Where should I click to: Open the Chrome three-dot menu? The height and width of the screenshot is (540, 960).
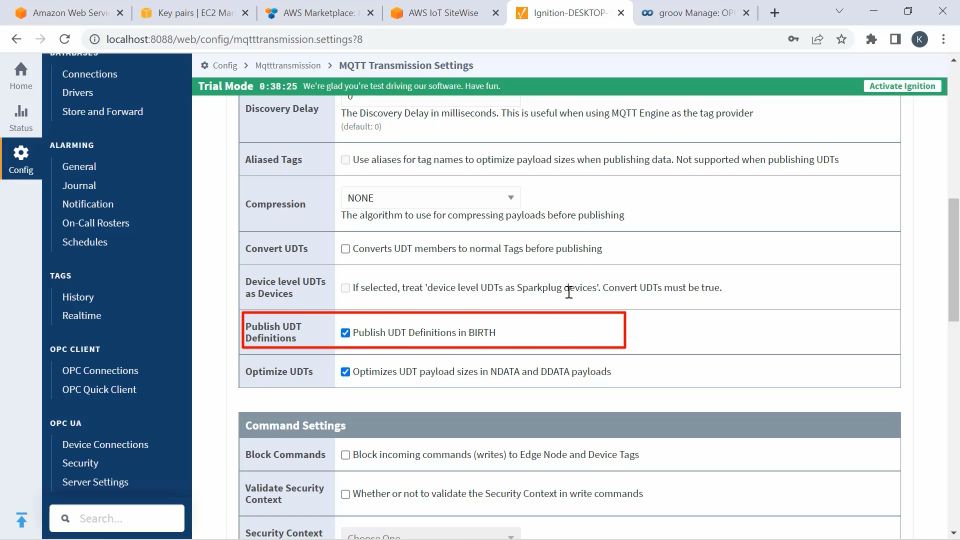coord(943,39)
